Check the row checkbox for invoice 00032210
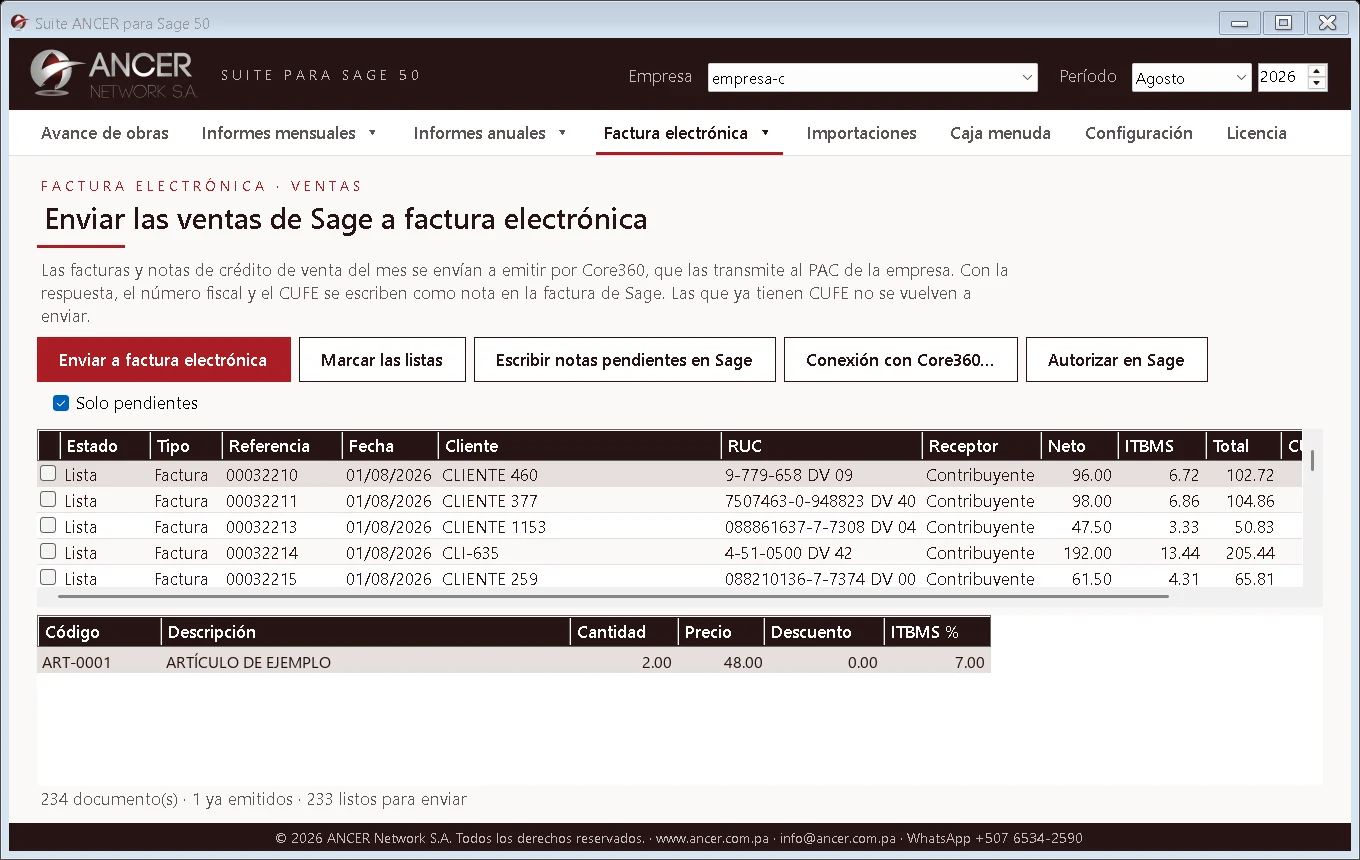This screenshot has width=1360, height=860. 48,473
